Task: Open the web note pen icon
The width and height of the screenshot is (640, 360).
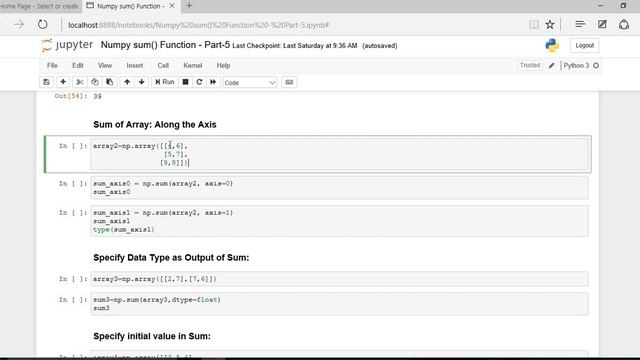Action: [x=602, y=24]
